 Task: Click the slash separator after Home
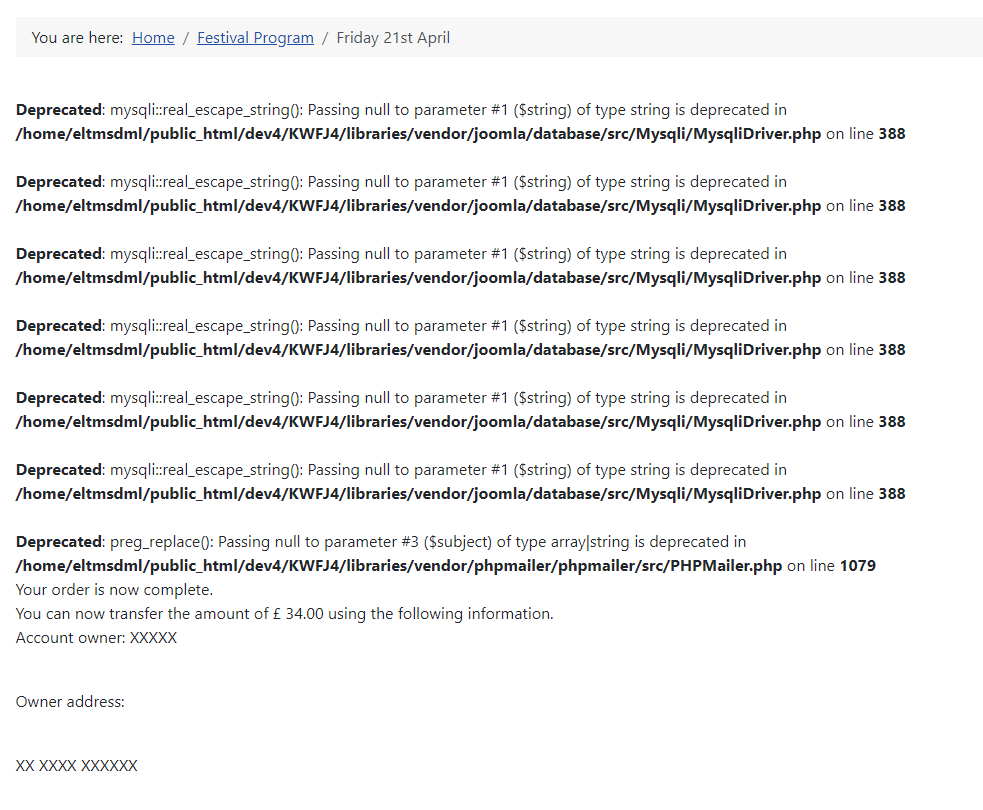click(x=186, y=38)
